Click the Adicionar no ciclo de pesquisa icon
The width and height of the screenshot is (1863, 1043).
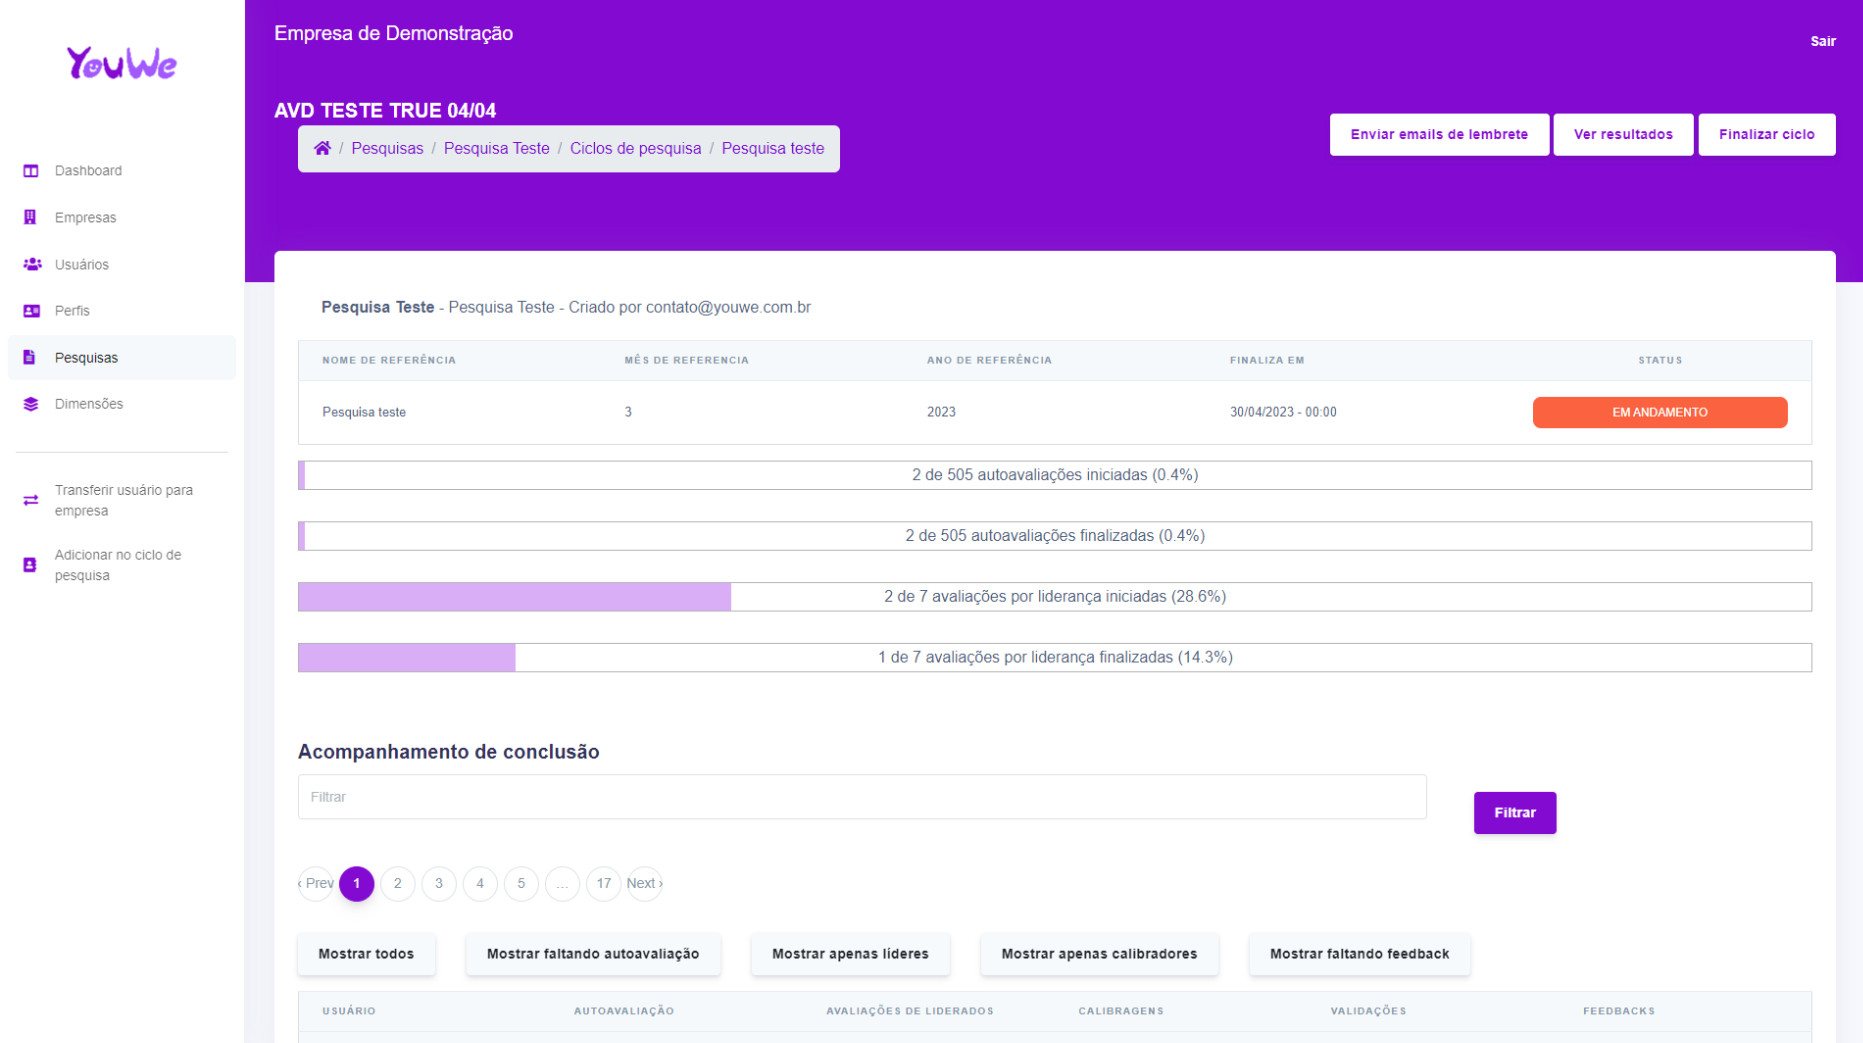click(30, 565)
